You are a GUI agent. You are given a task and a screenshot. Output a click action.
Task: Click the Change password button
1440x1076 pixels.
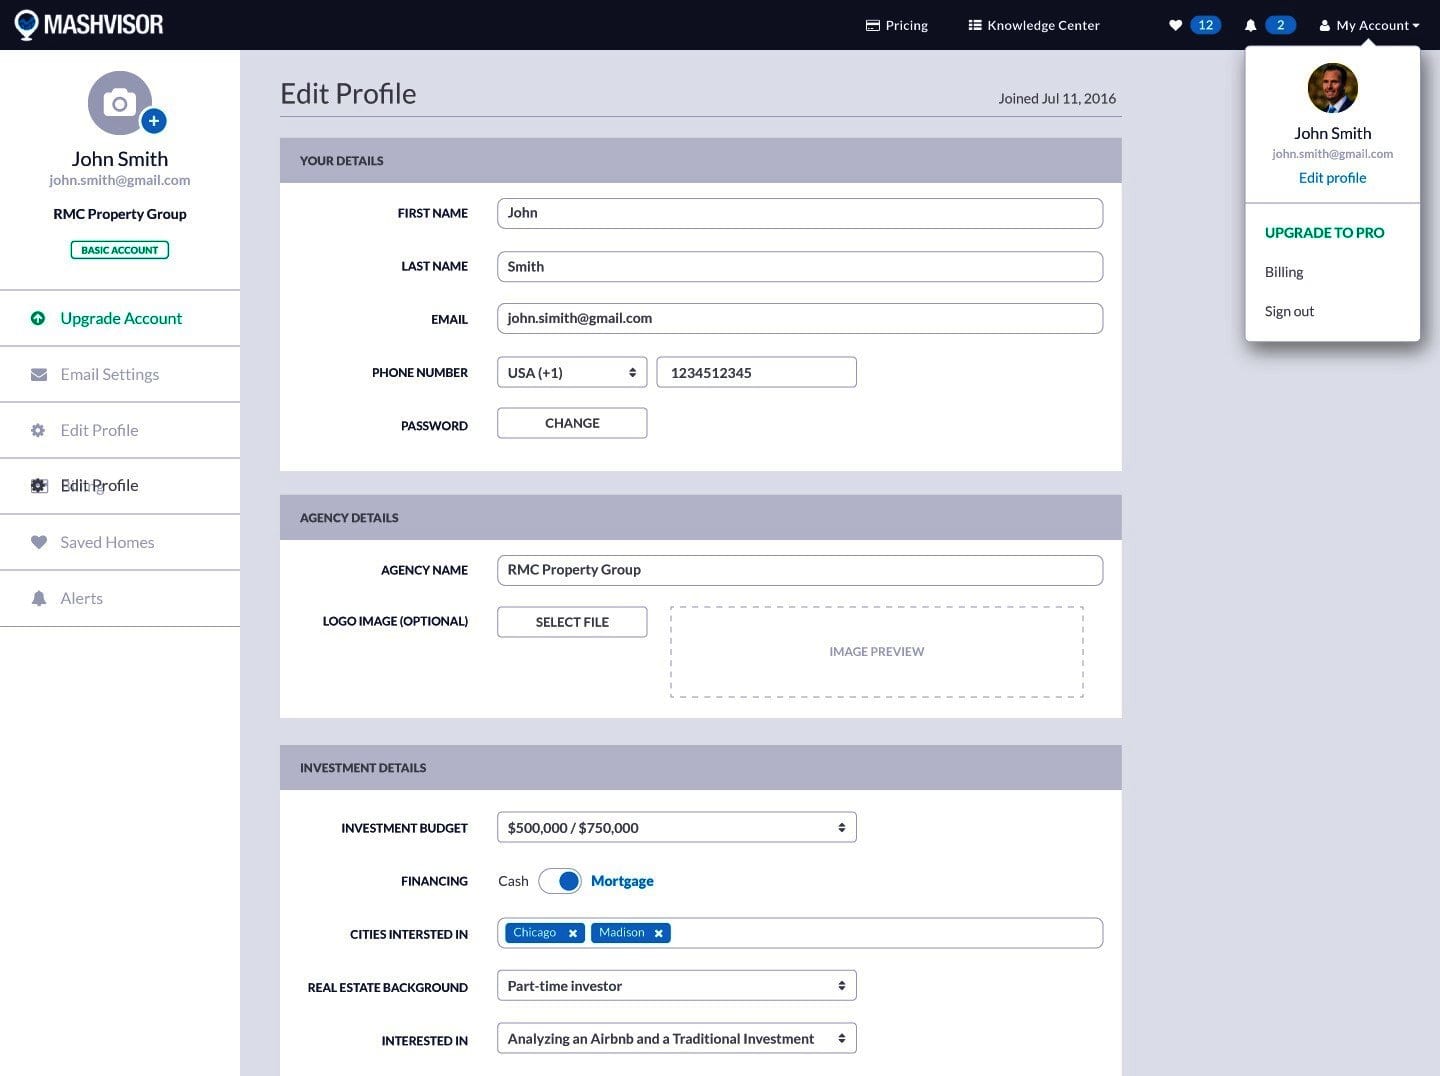coord(572,423)
